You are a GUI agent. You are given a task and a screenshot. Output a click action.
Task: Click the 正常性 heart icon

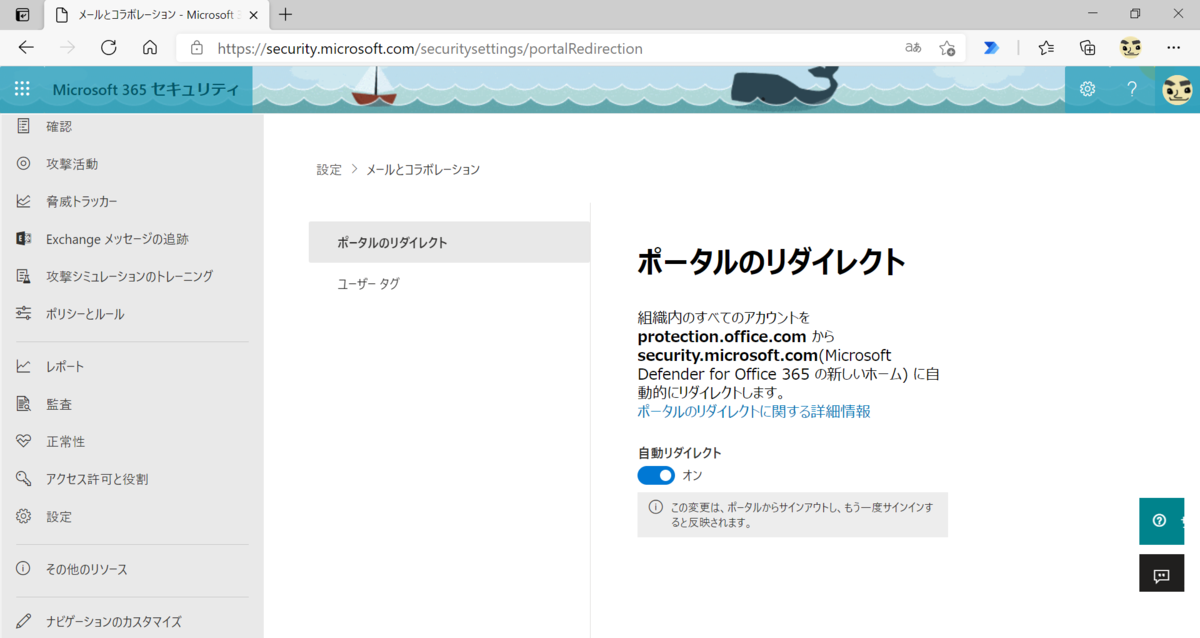23,441
